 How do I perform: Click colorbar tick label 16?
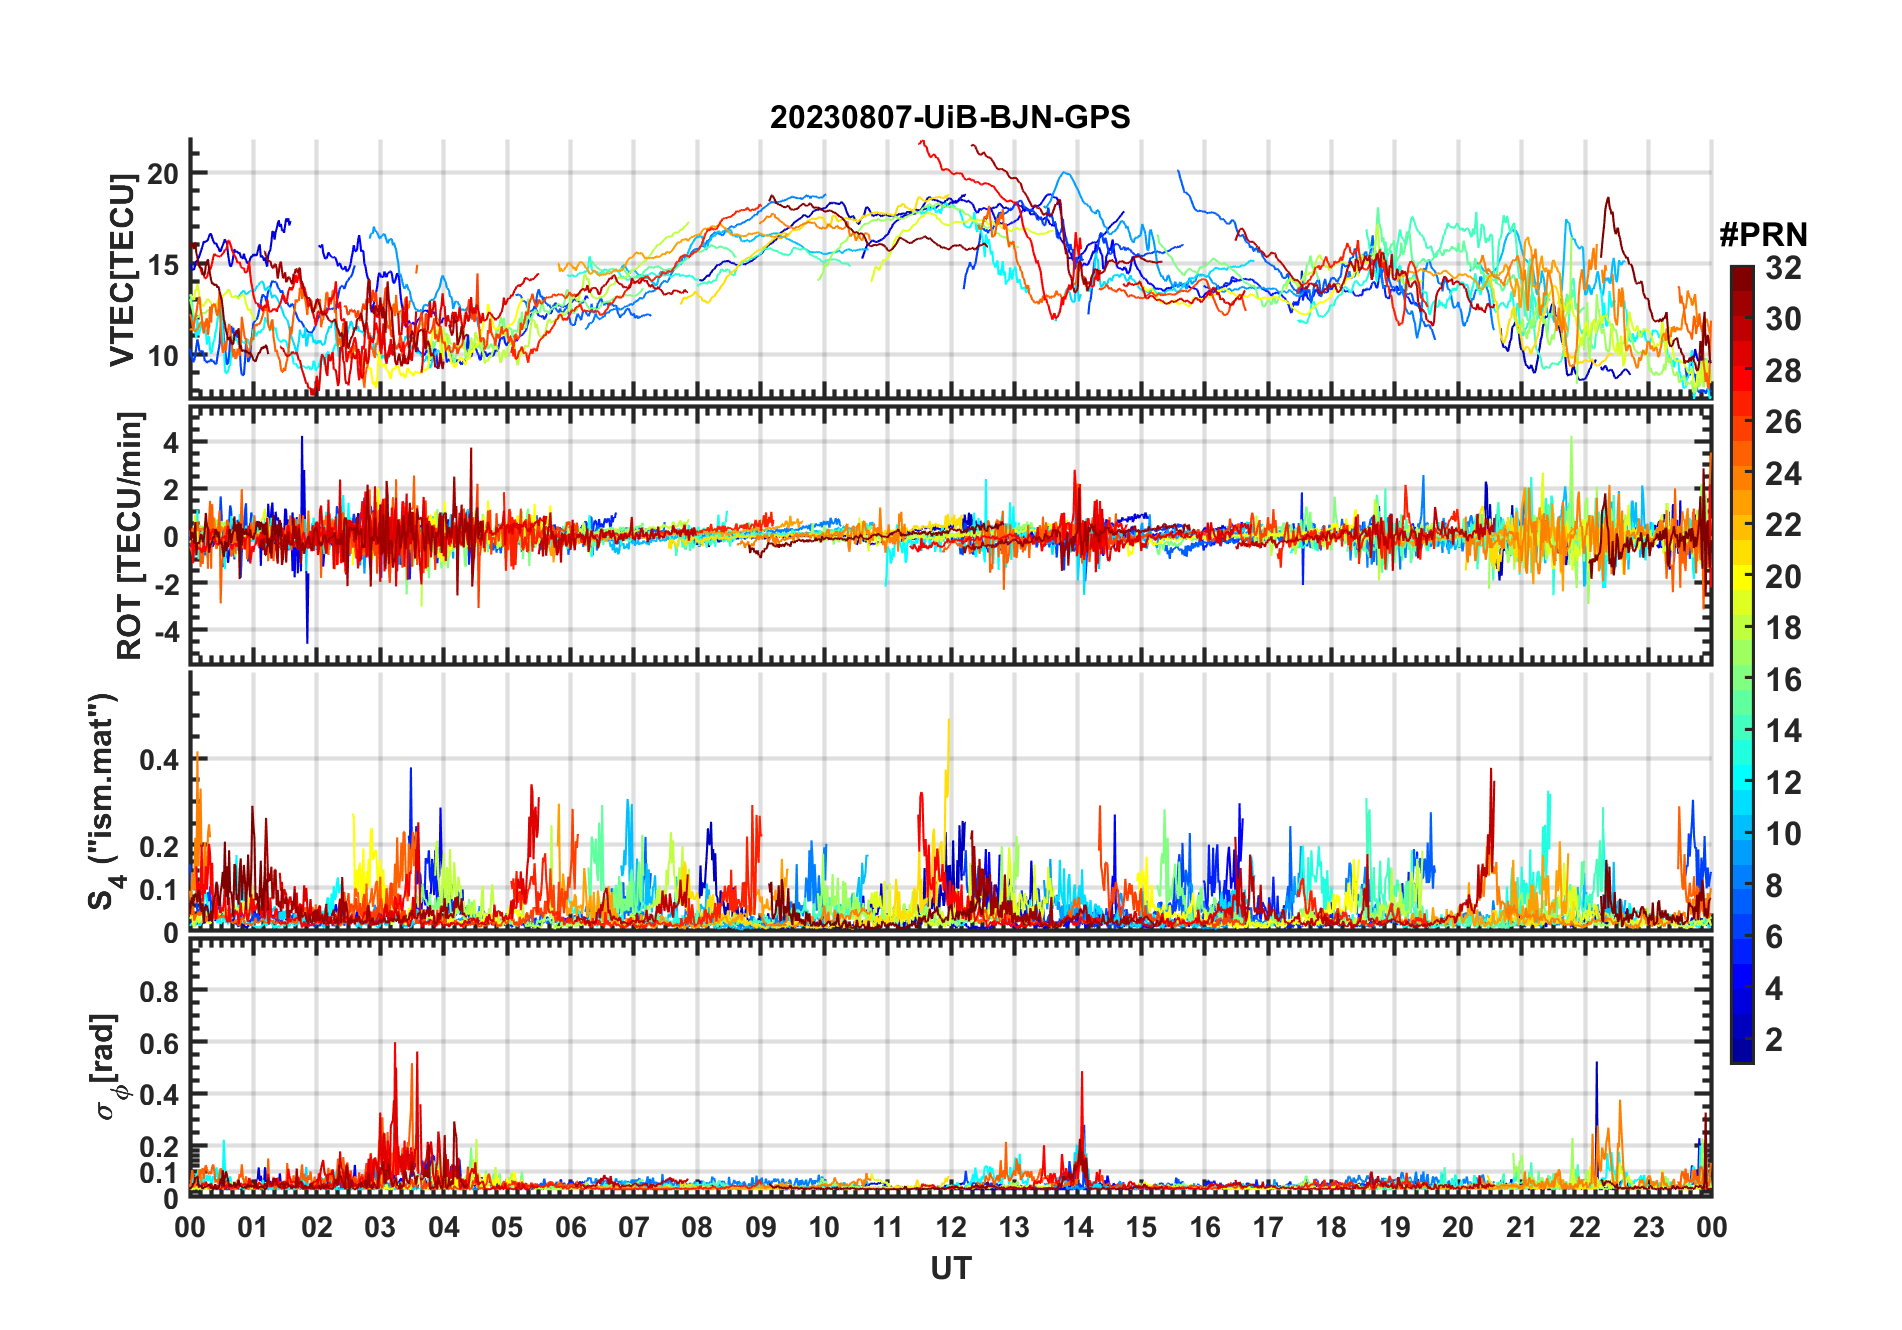[x=1783, y=680]
